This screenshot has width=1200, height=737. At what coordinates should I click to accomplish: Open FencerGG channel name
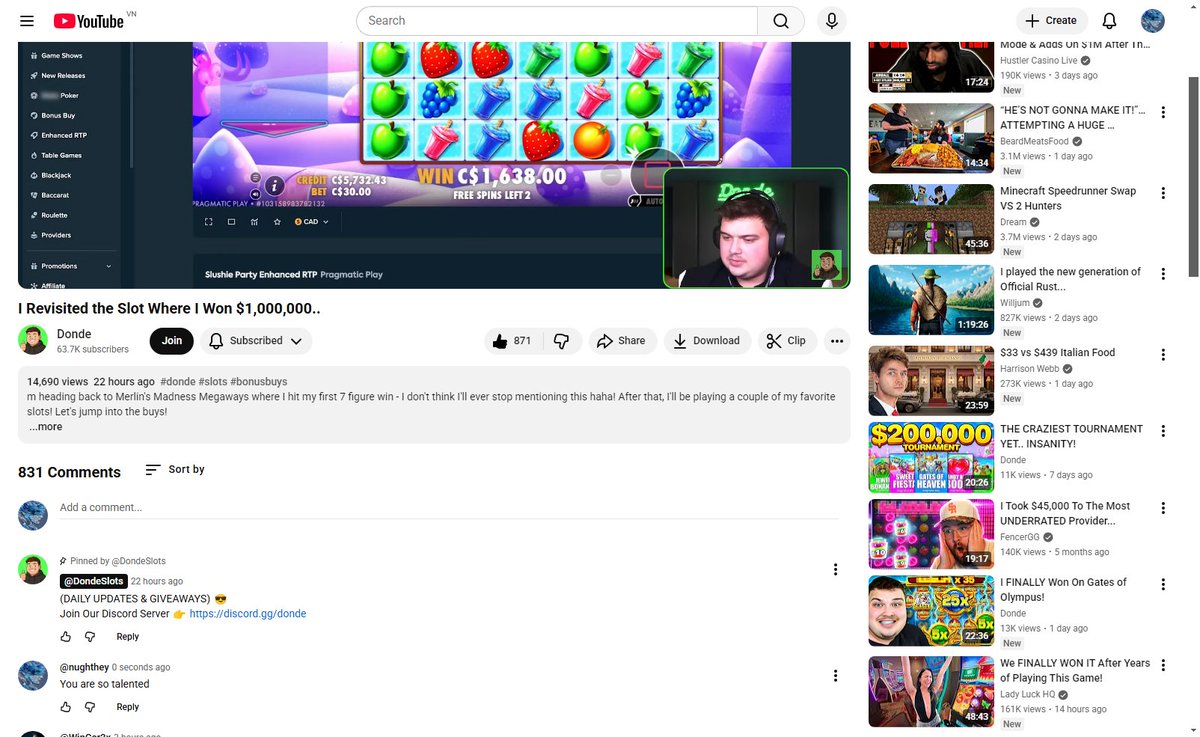click(x=1021, y=537)
